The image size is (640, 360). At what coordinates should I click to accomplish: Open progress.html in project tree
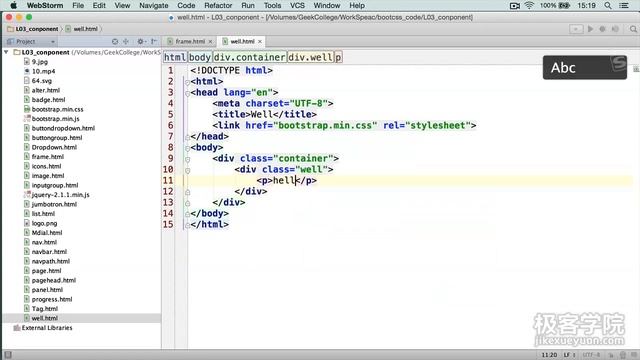pyautogui.click(x=52, y=299)
